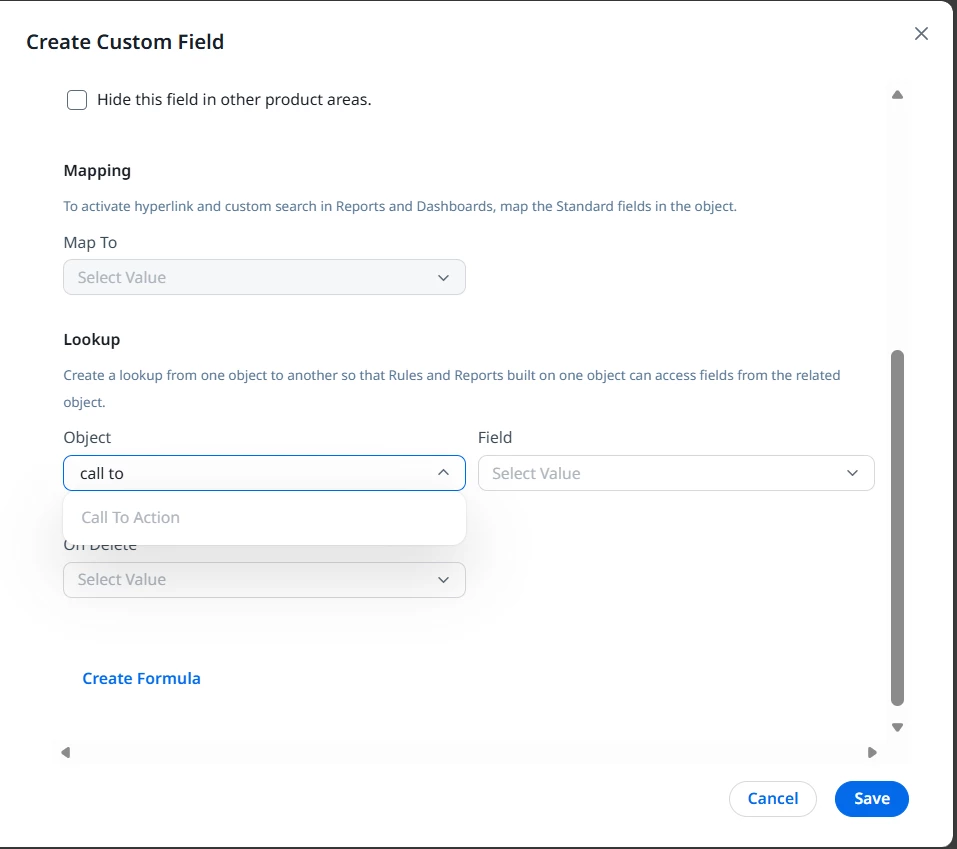957x849 pixels.
Task: Click the Field dropdown chevron arrow
Action: [x=852, y=473]
